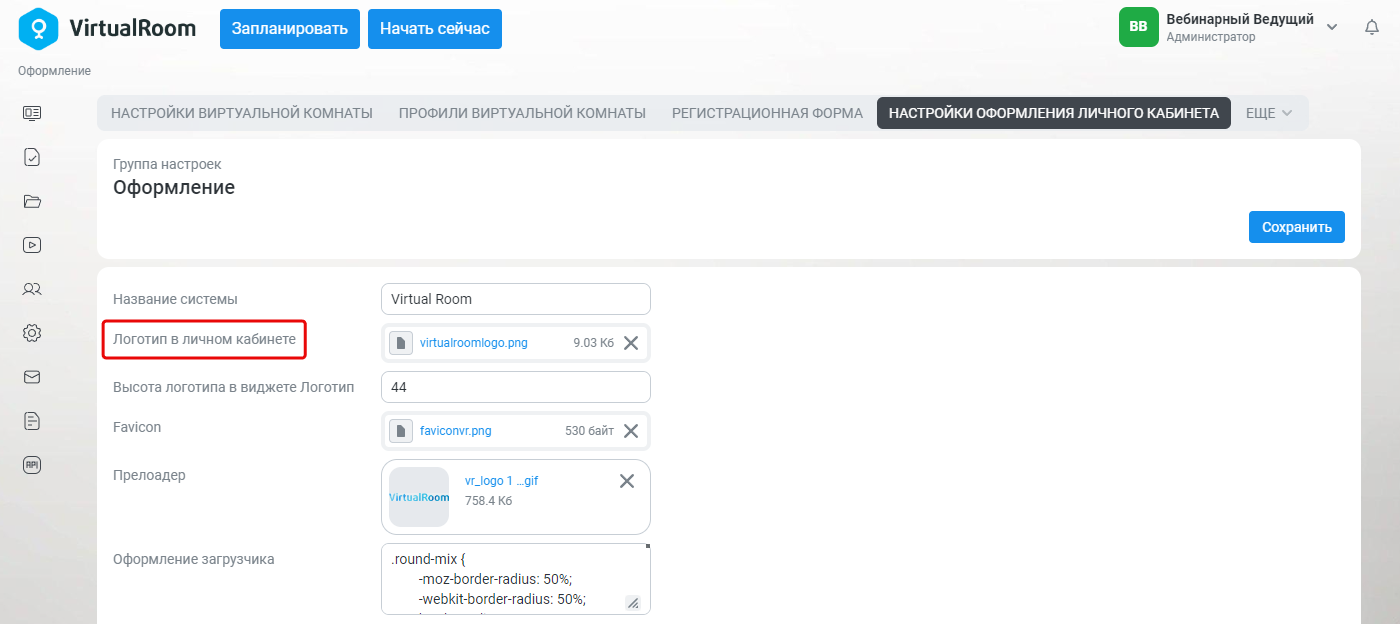Click the 758.4 Кб file size
Image resolution: width=1400 pixels, height=624 pixels.
pos(488,501)
